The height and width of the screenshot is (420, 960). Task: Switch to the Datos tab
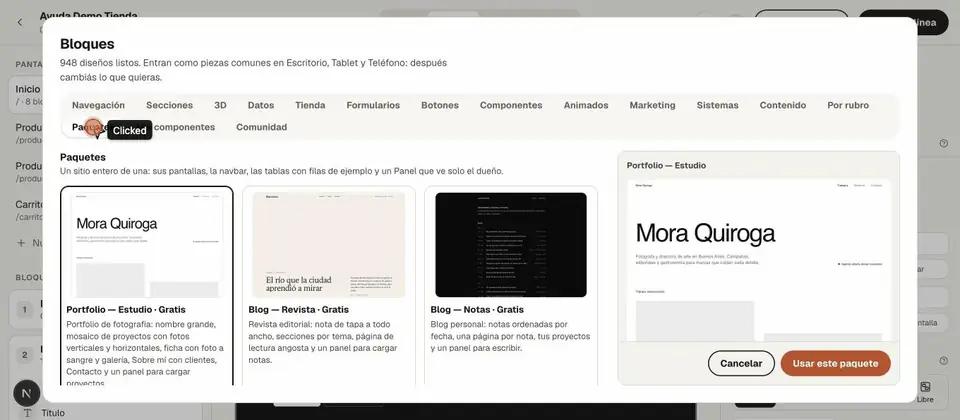[x=261, y=105]
